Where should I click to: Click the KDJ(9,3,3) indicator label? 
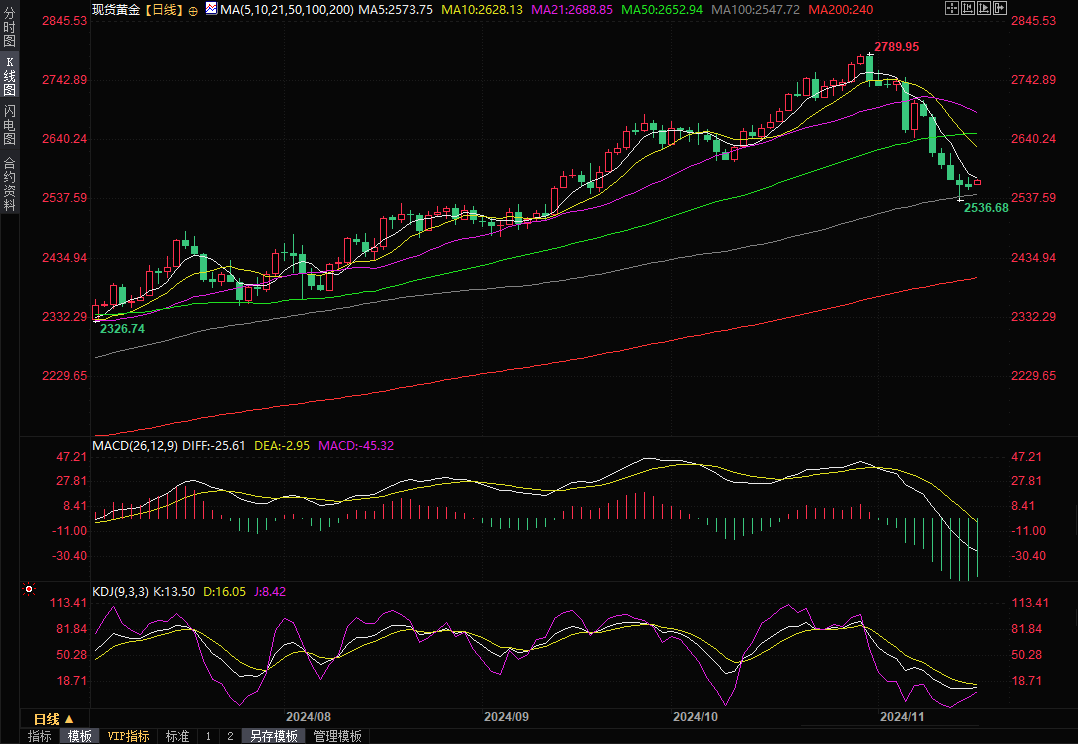(120, 592)
